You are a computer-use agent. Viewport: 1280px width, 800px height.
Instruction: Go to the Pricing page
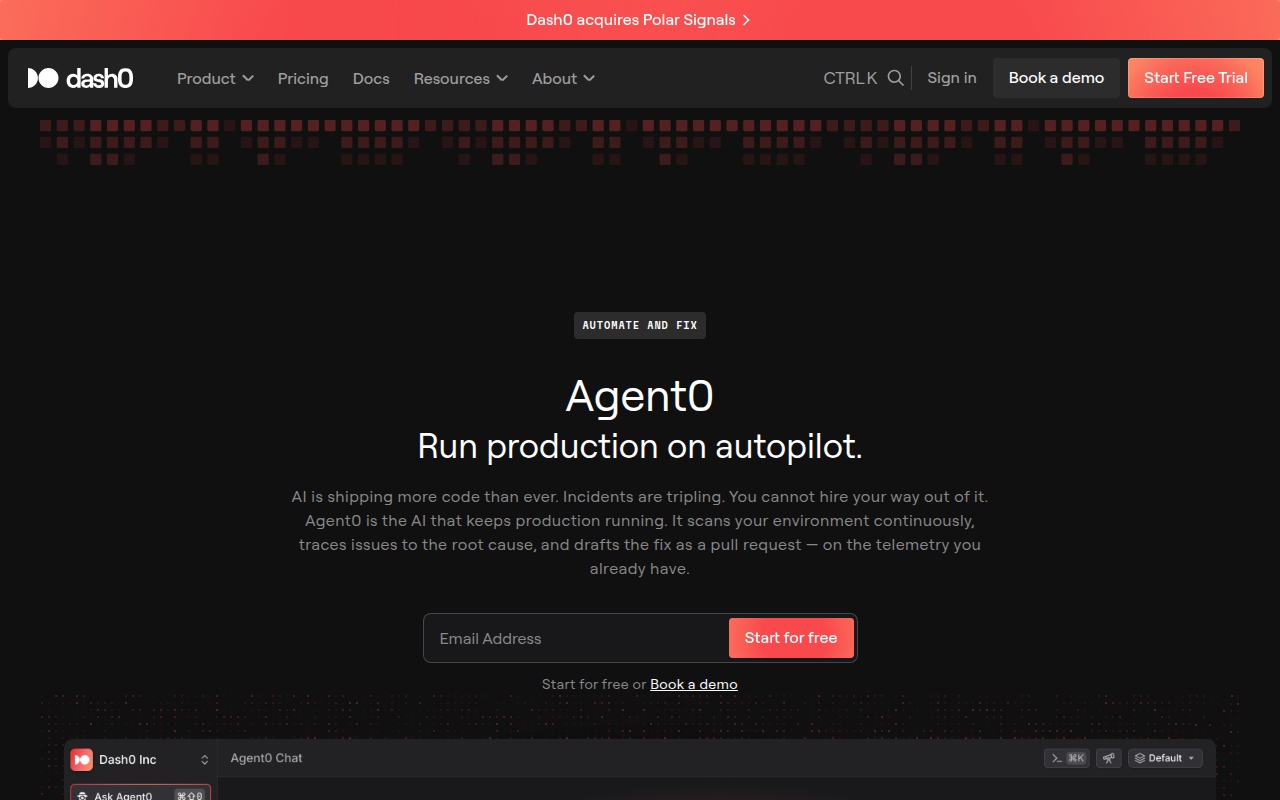303,78
